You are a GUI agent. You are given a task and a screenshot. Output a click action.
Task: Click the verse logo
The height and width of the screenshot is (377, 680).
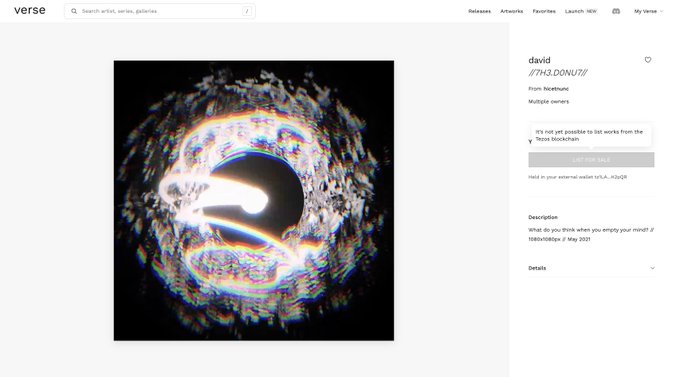[29, 10]
